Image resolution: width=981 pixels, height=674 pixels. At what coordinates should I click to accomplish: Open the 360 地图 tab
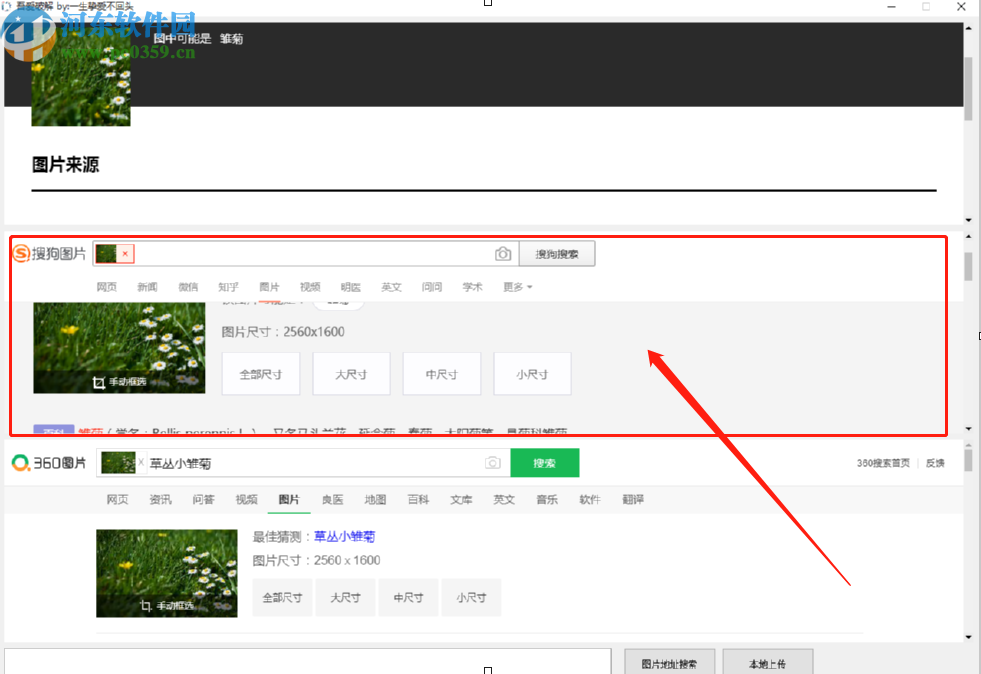coord(375,499)
